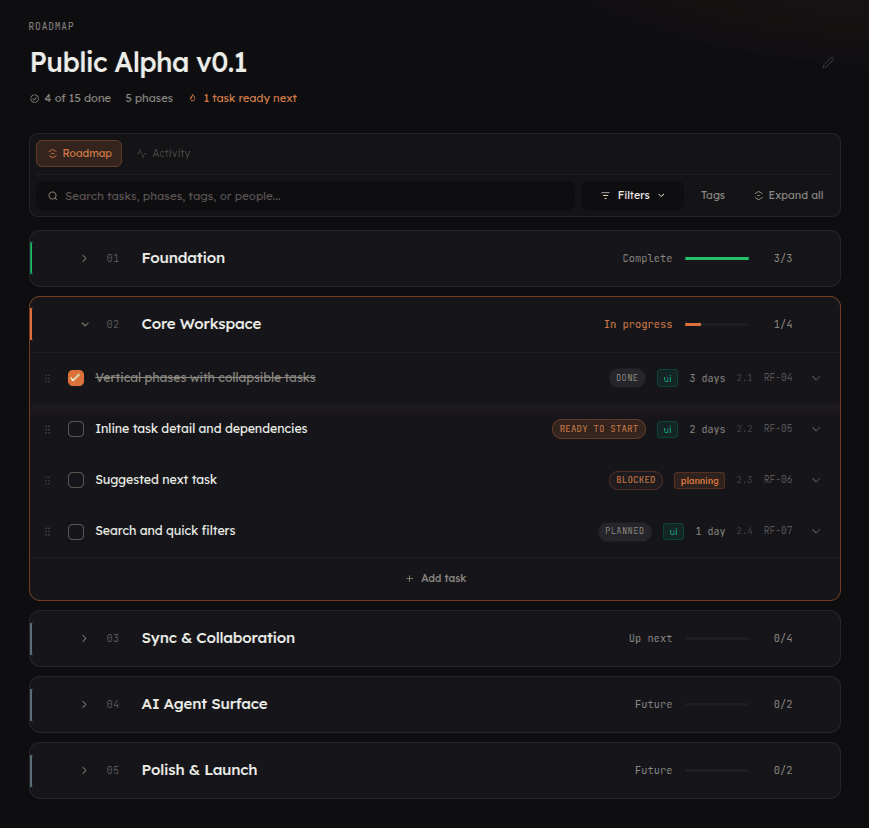Click the BLOCKED status badge
869x828 pixels.
636,480
